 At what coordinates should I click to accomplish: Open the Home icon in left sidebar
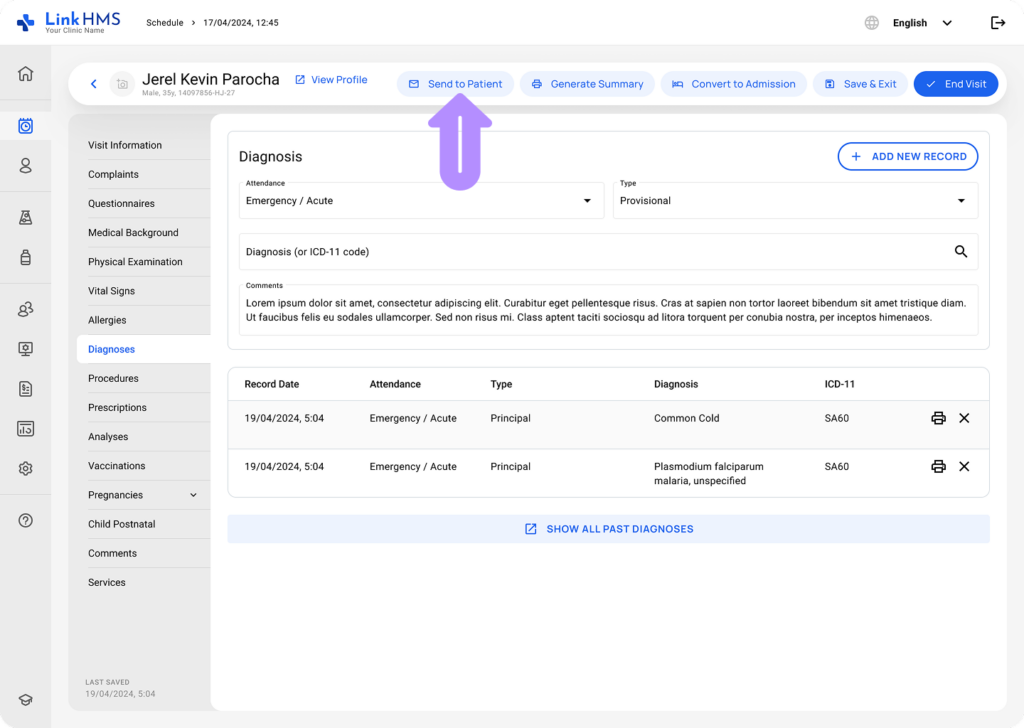[25, 74]
